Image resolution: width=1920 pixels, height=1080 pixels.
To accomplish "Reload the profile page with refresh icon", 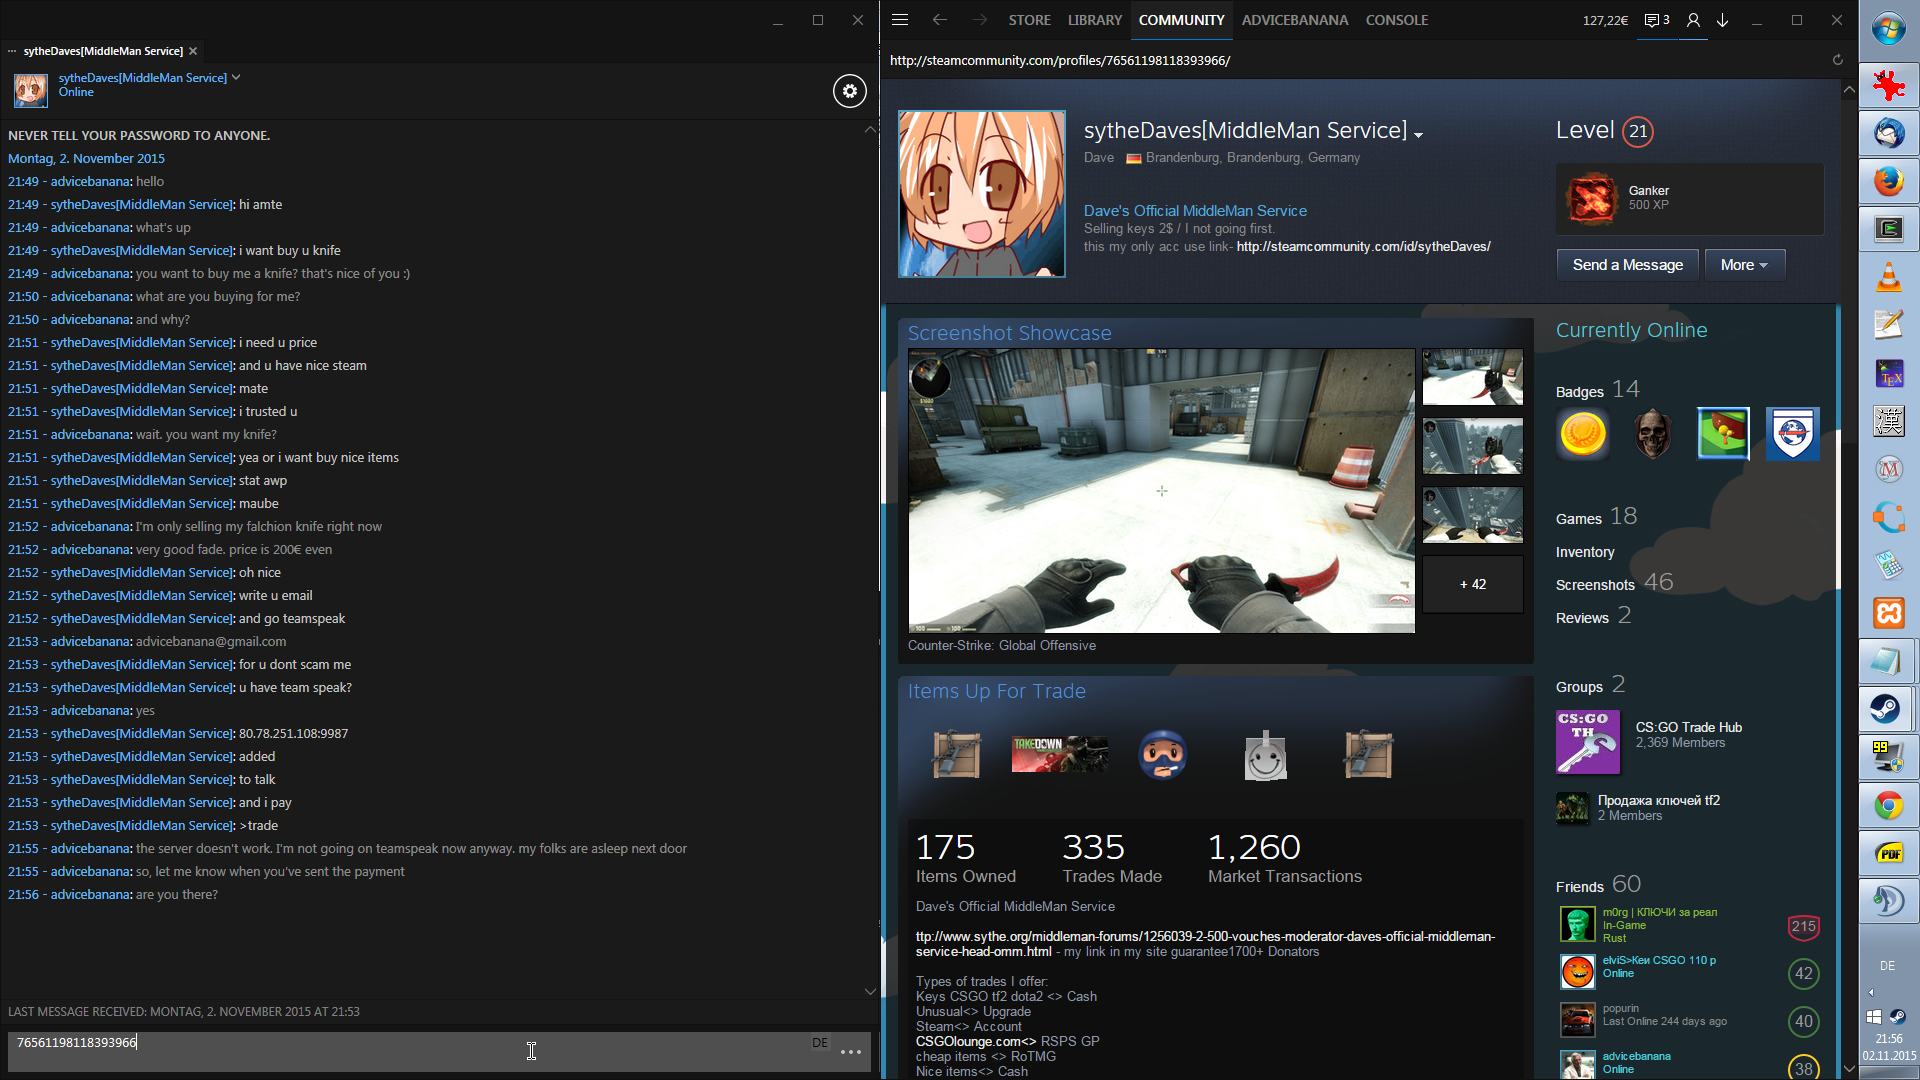I will (x=1837, y=60).
